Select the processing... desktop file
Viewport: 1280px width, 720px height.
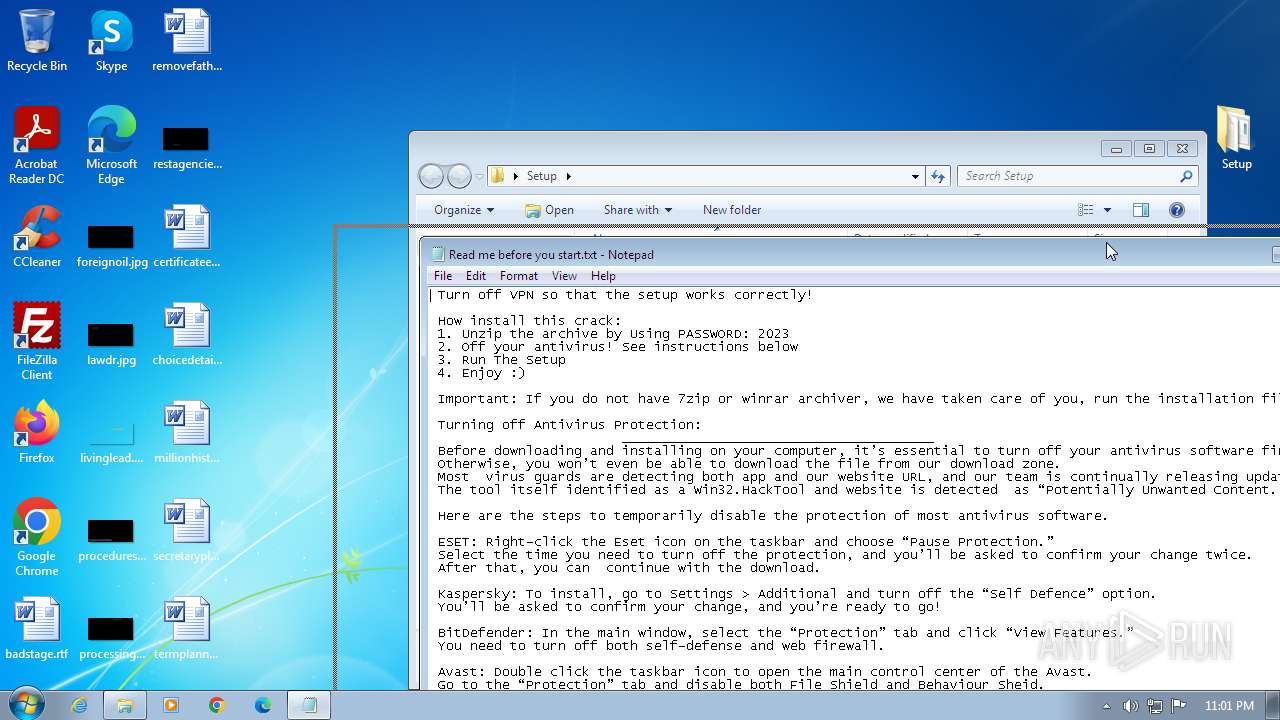tap(111, 637)
